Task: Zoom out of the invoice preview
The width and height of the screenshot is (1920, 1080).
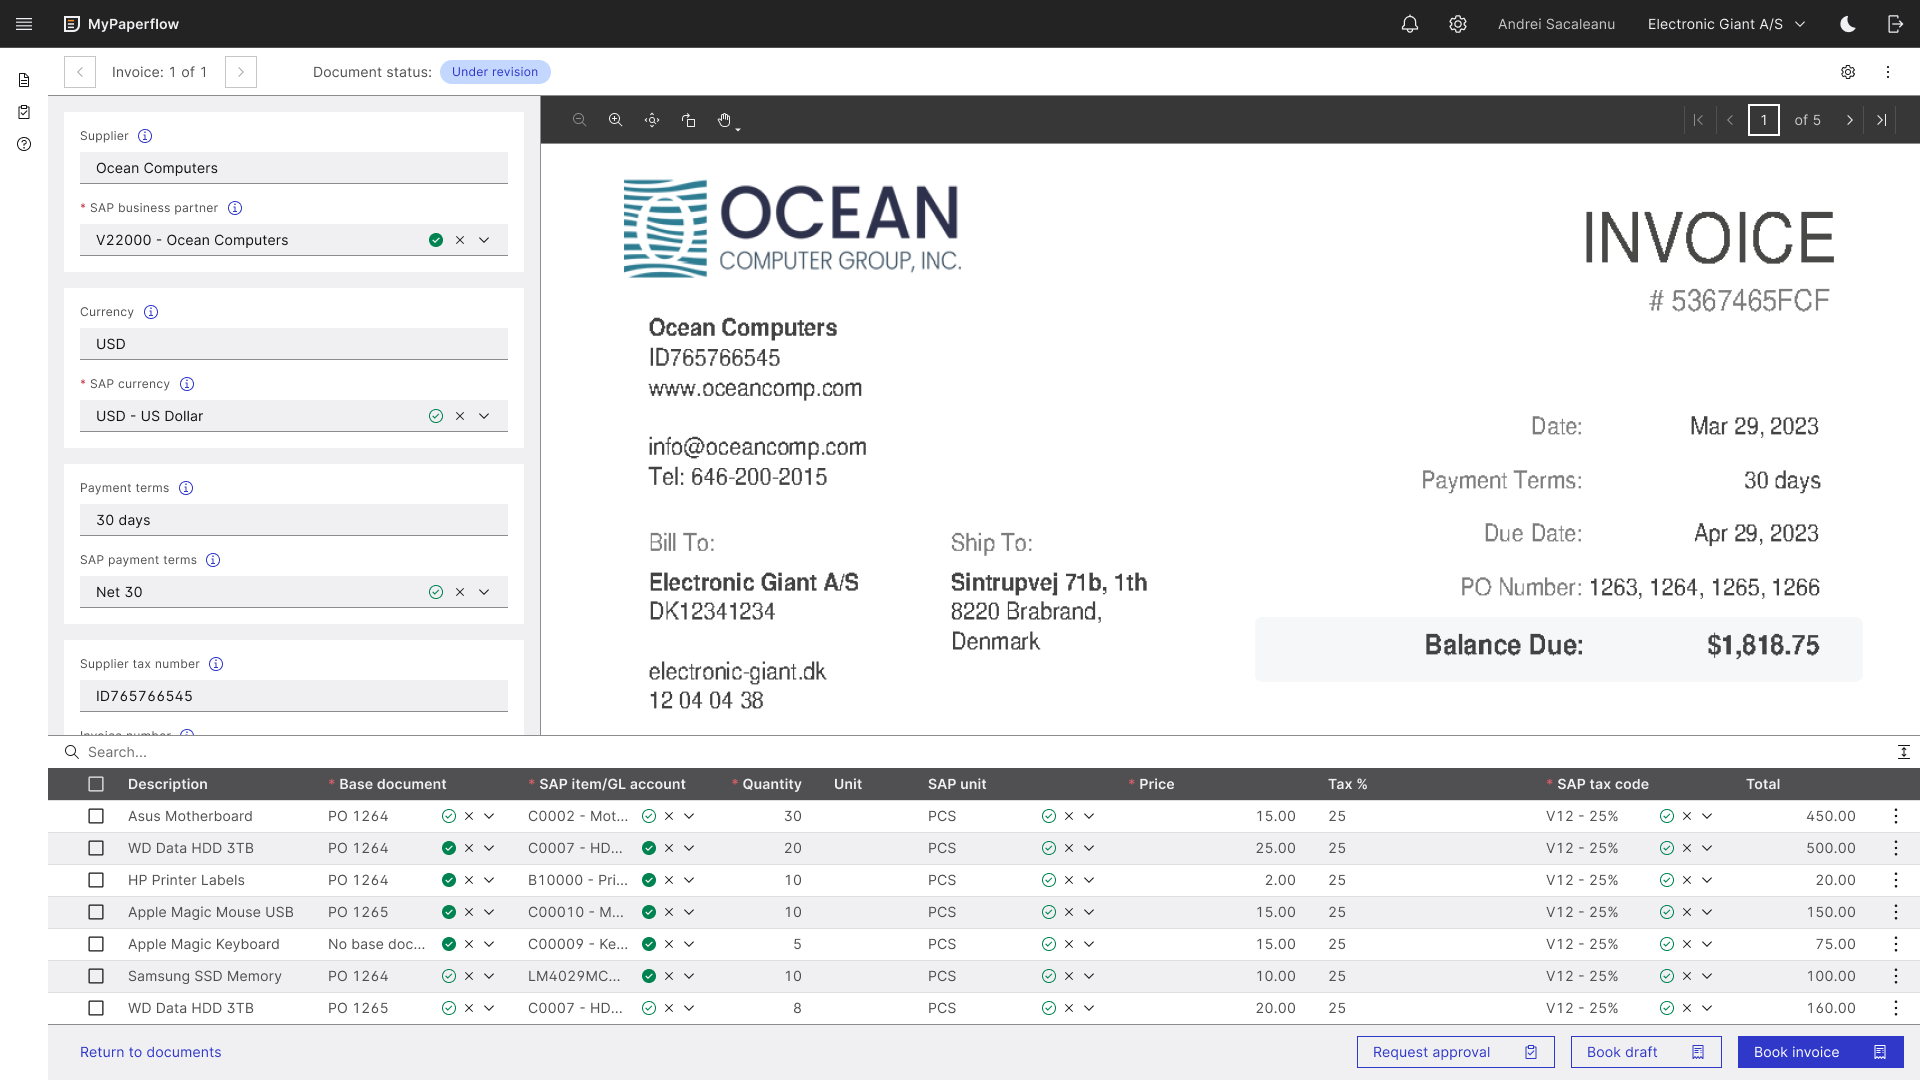Action: click(579, 120)
